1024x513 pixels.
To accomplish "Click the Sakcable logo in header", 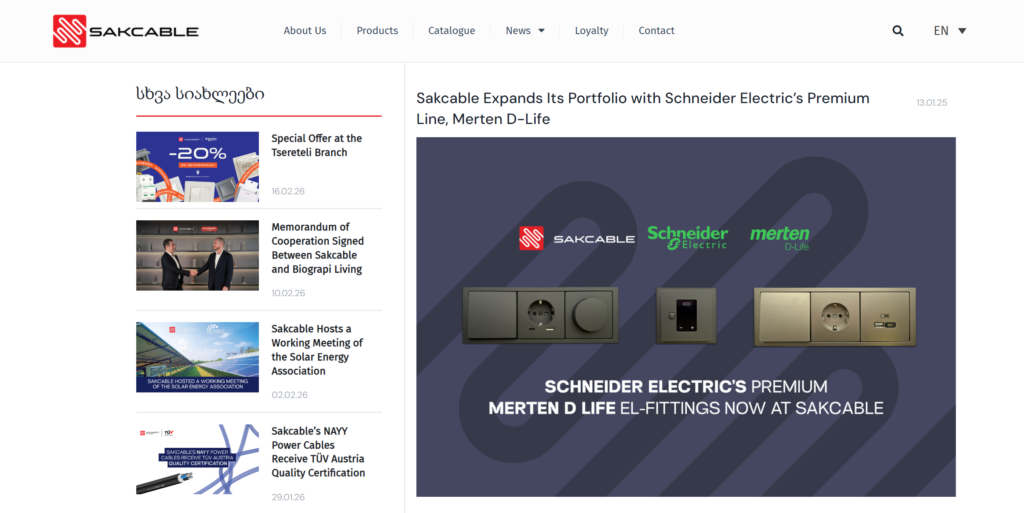I will 126,31.
